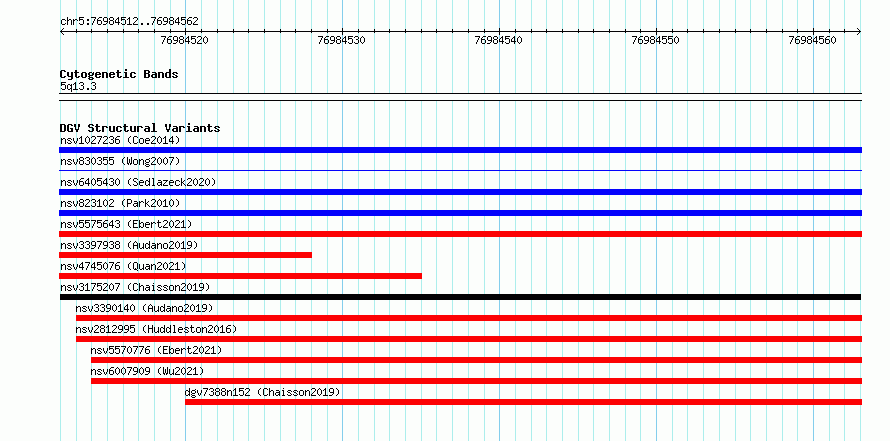Click ruler position 76984520

(x=184, y=40)
